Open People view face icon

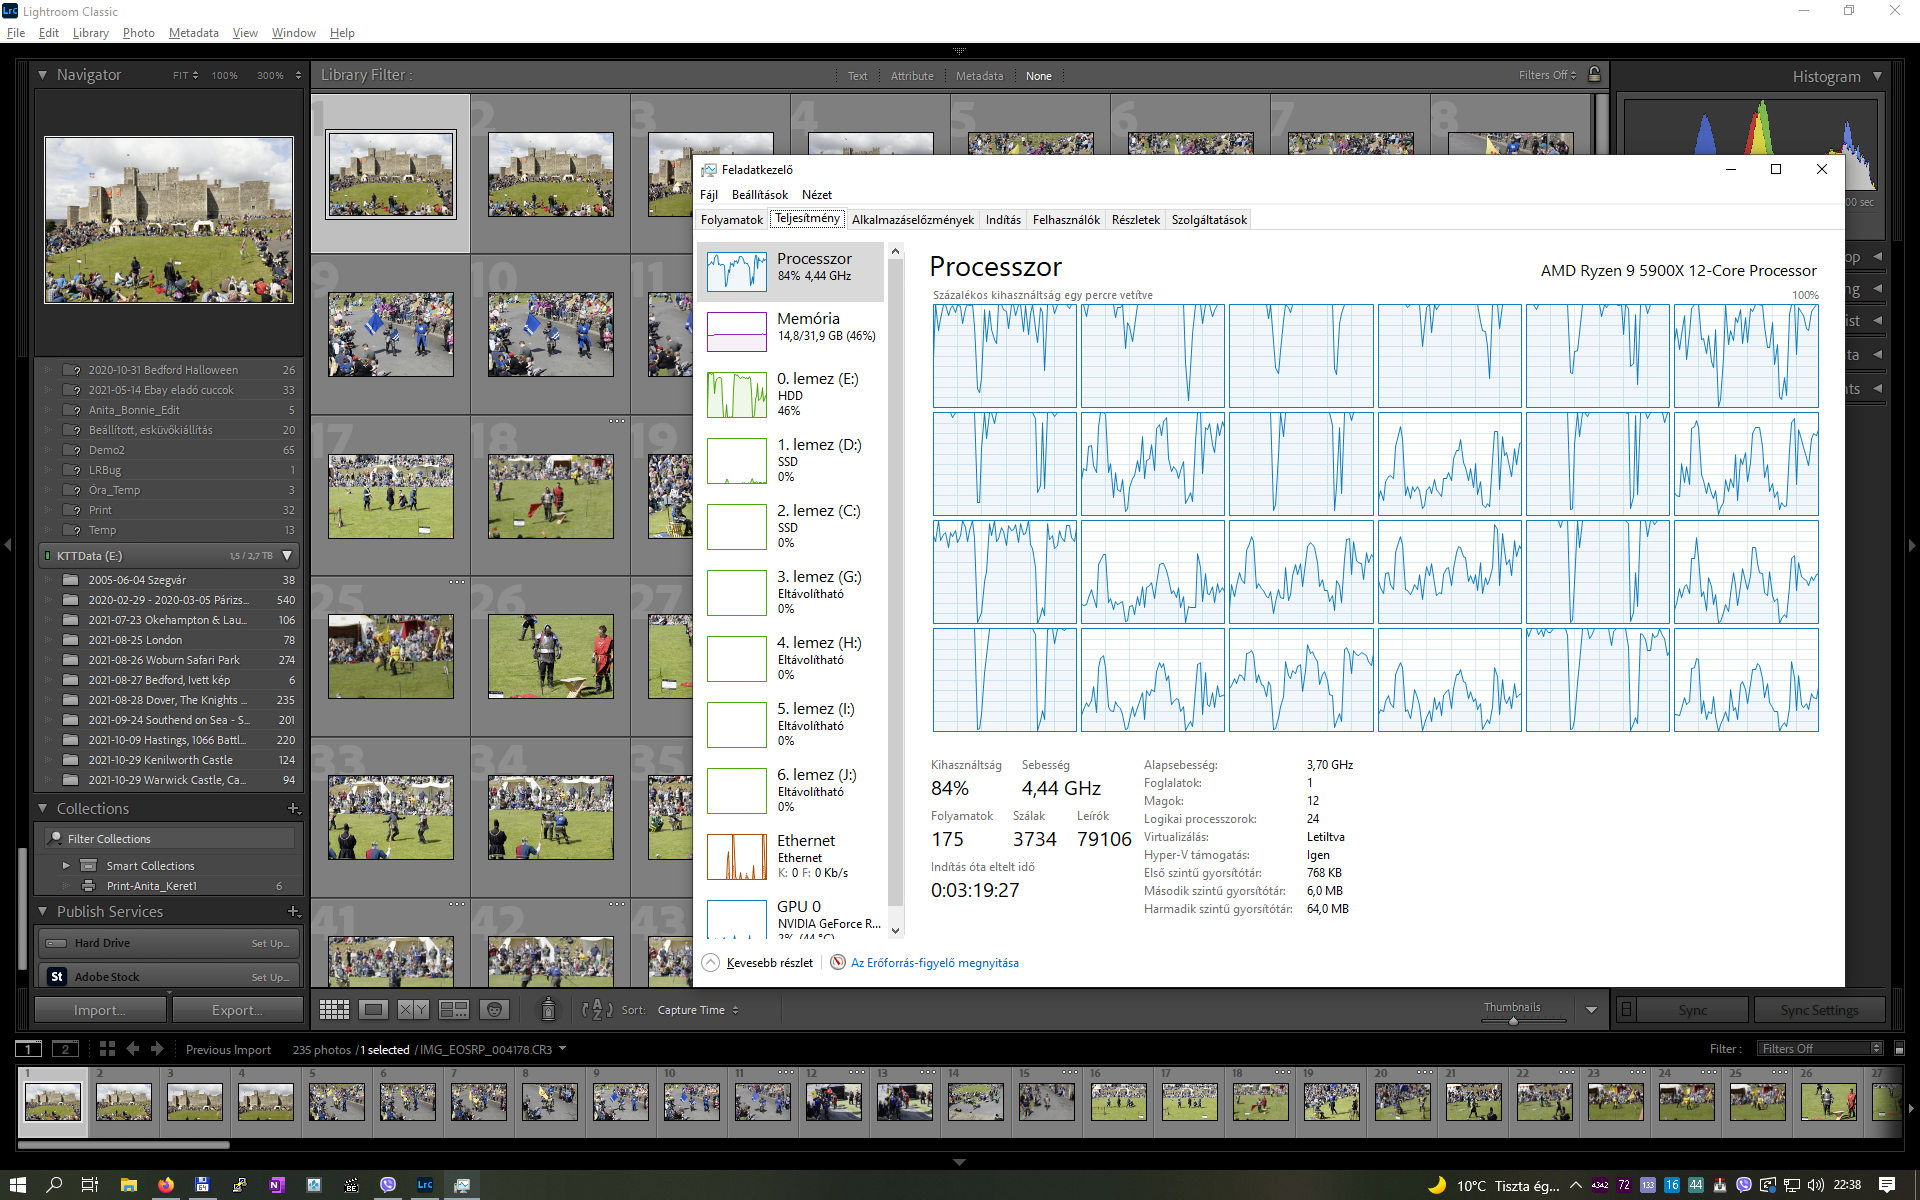coord(494,1010)
